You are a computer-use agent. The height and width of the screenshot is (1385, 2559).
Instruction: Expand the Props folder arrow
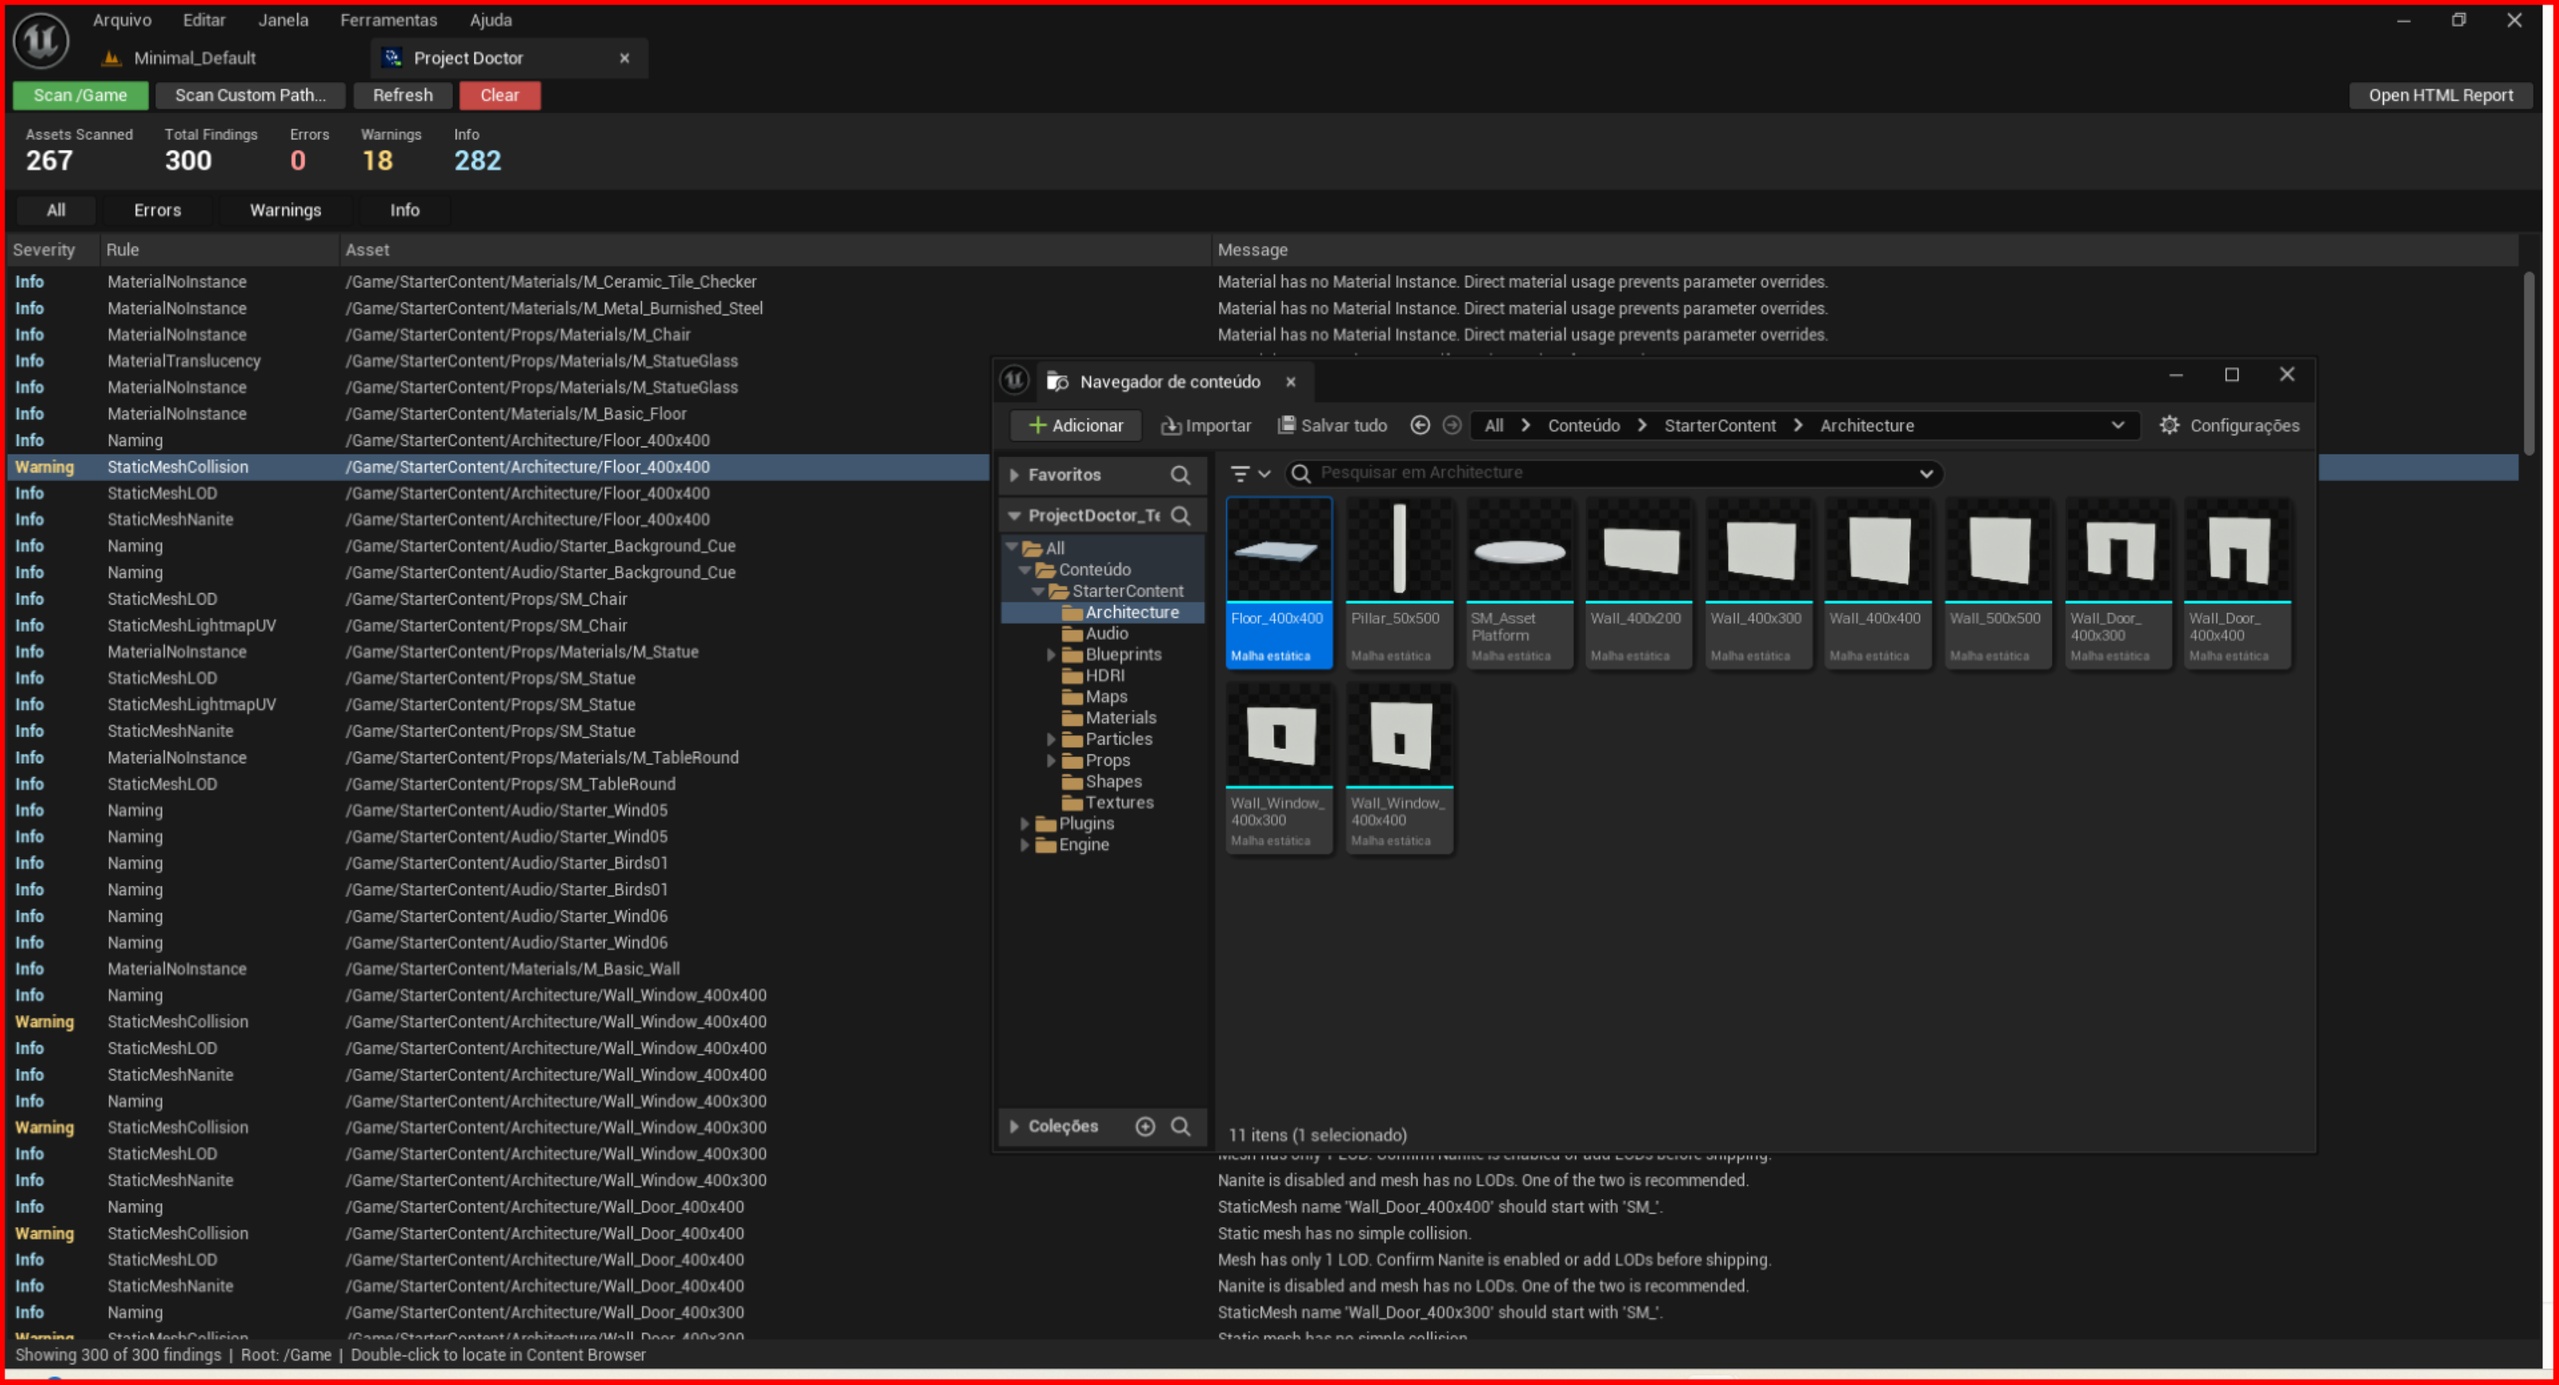(x=1051, y=761)
